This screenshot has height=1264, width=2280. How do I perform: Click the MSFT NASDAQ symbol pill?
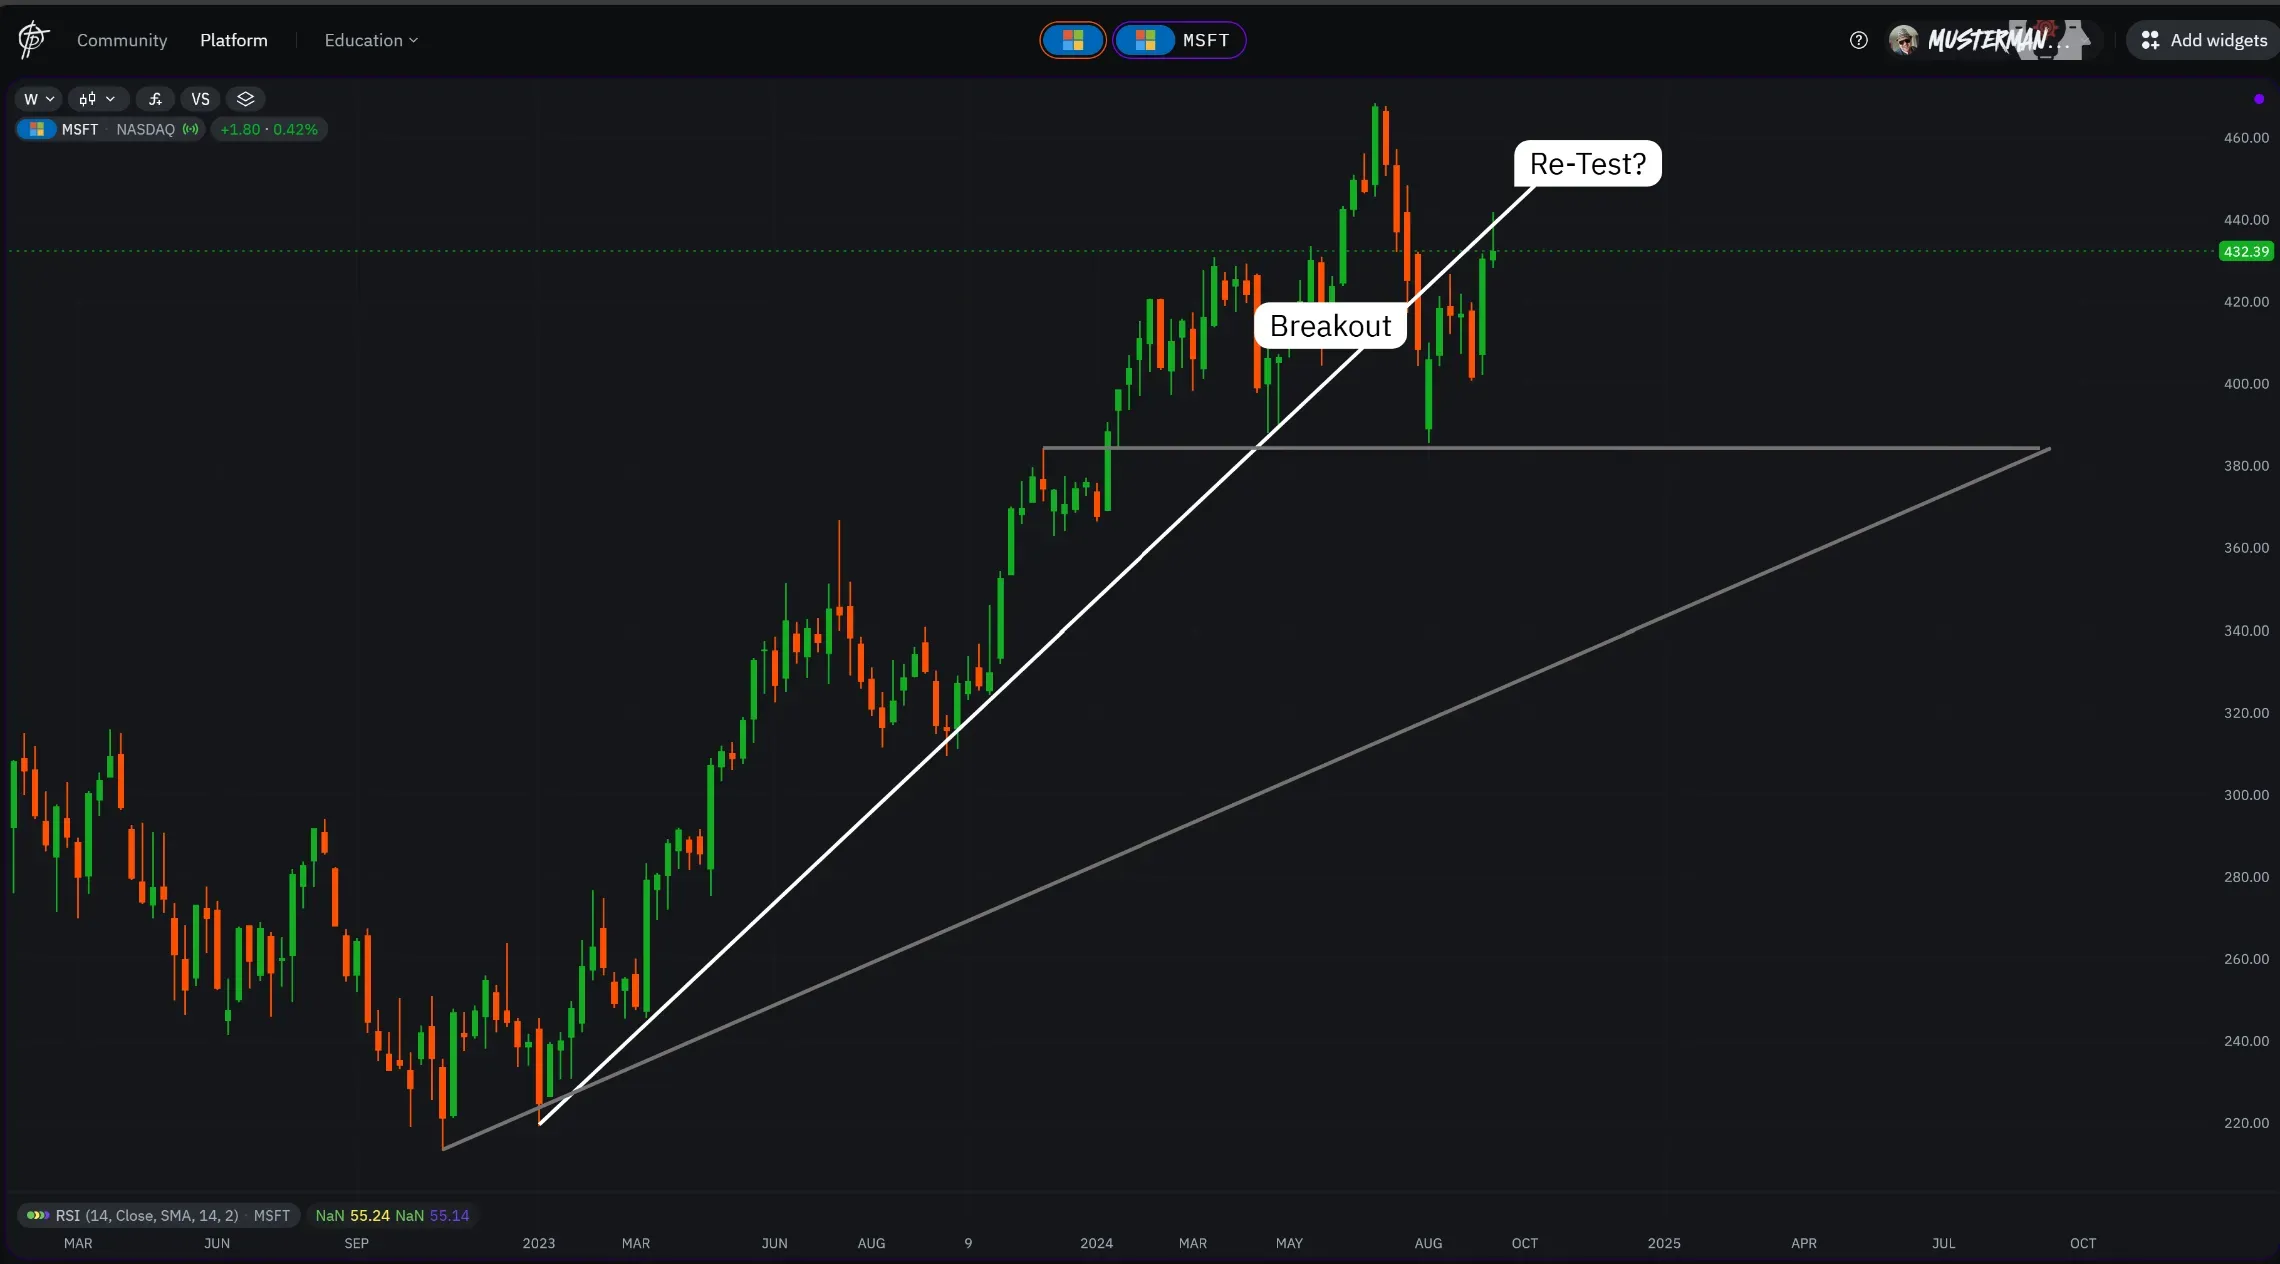click(110, 129)
